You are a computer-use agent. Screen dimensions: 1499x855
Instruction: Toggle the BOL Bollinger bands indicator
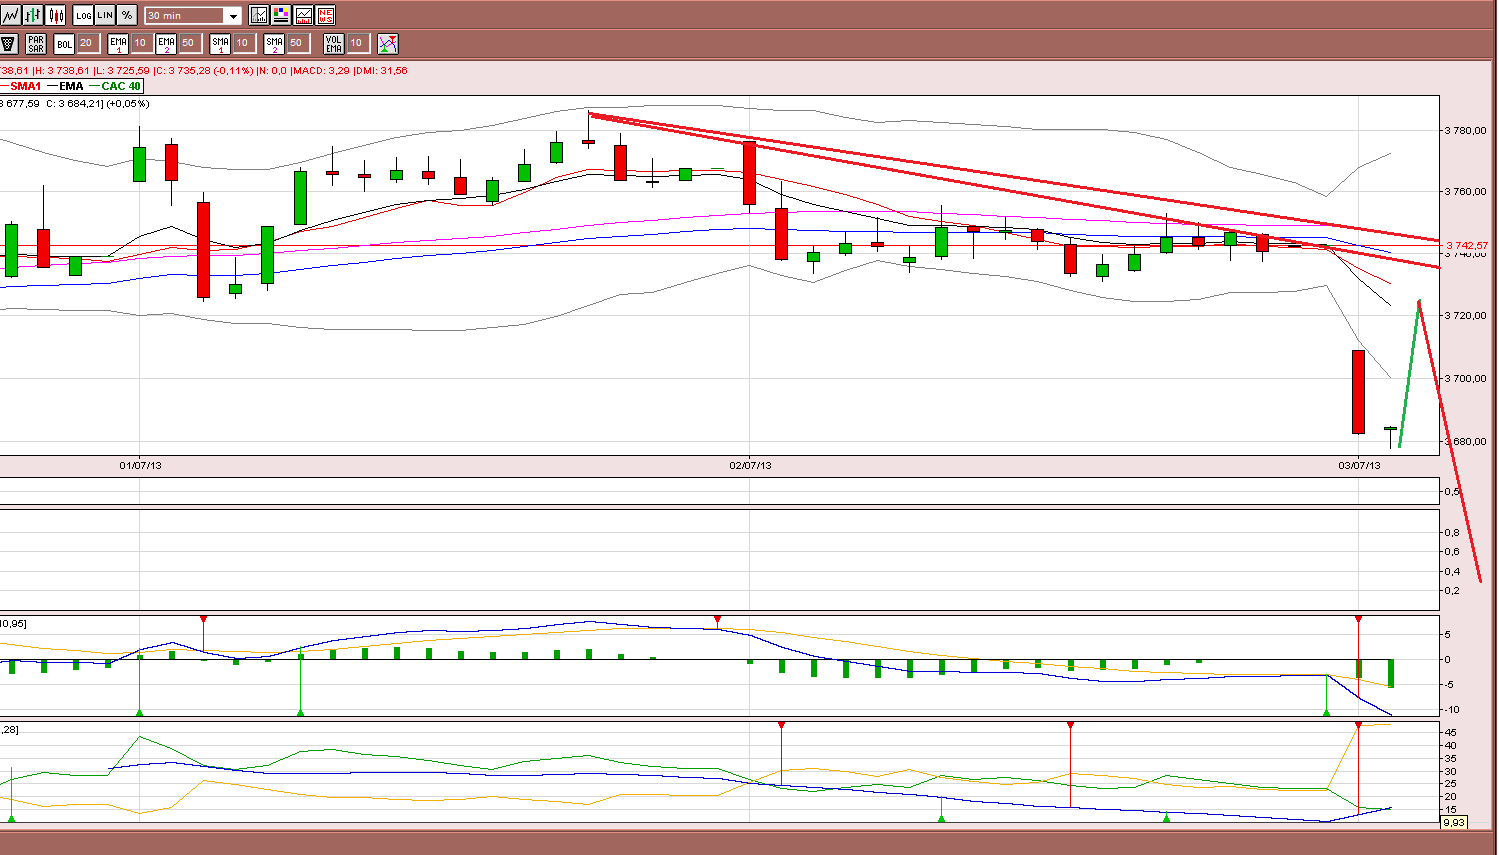click(x=64, y=44)
